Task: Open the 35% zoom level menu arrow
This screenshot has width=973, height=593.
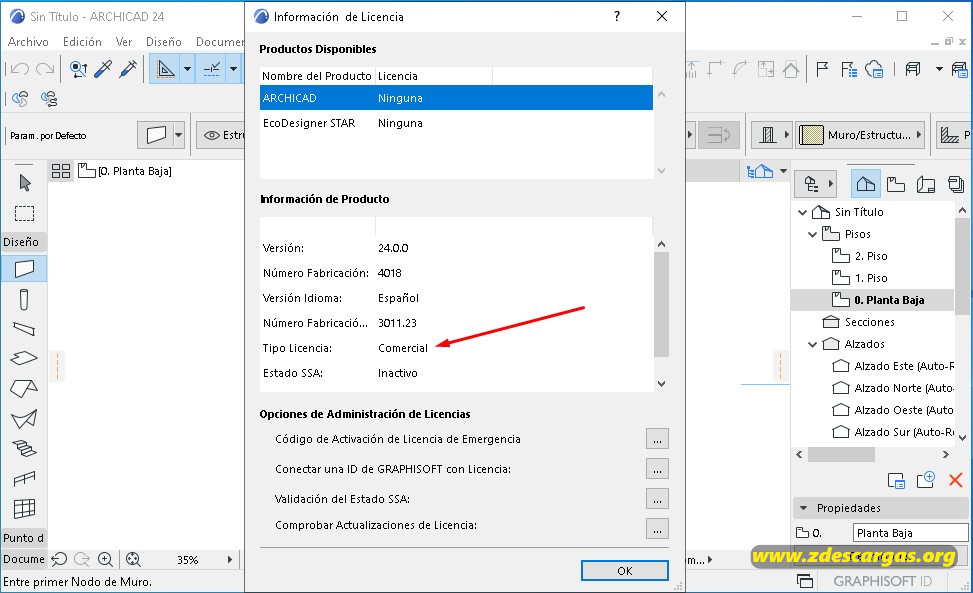Action: click(230, 560)
